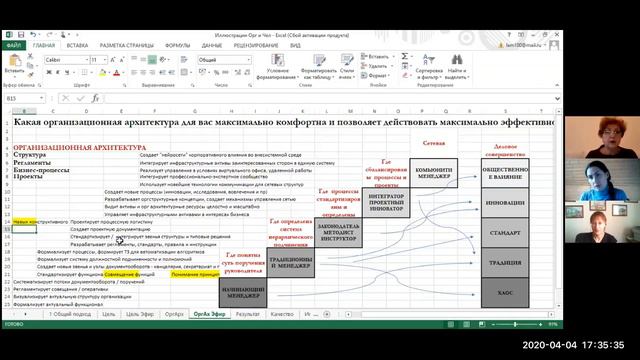Center text horizontally
640x360 pixels.
click(x=143, y=72)
